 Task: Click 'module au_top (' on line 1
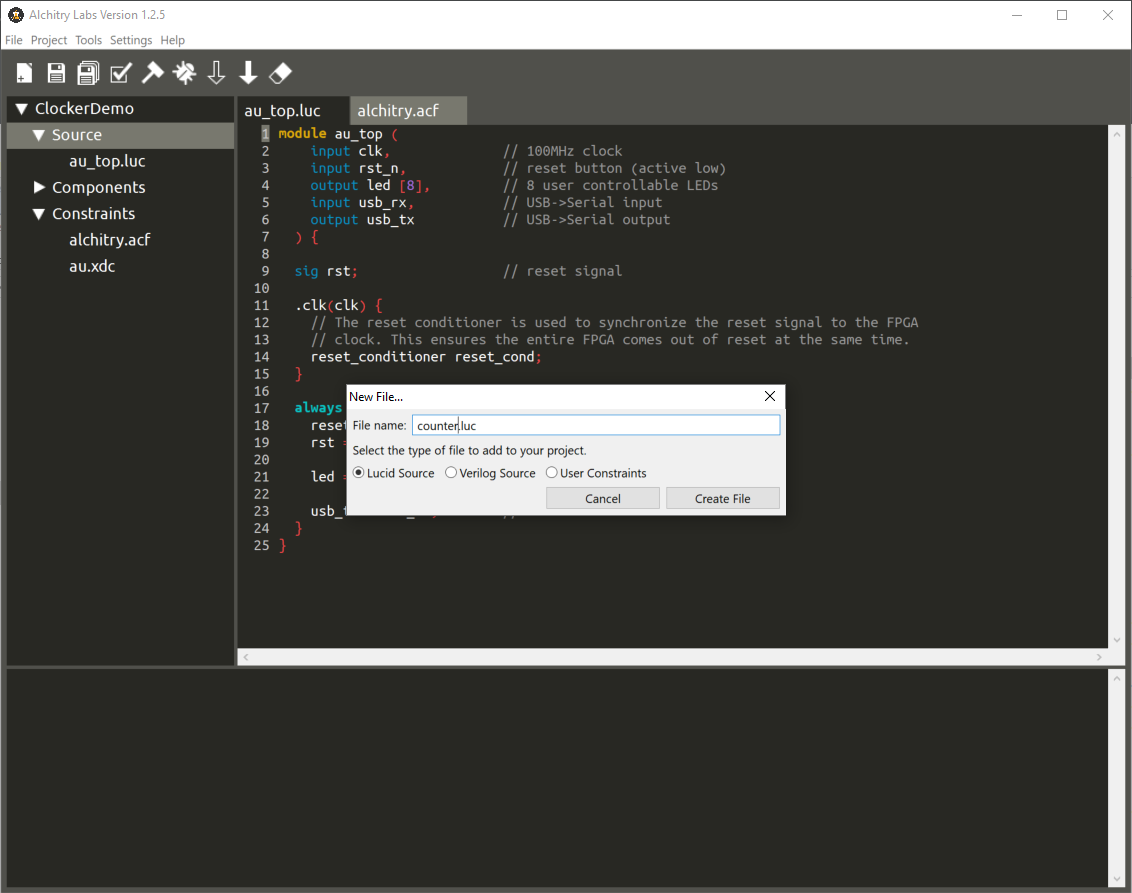[338, 134]
